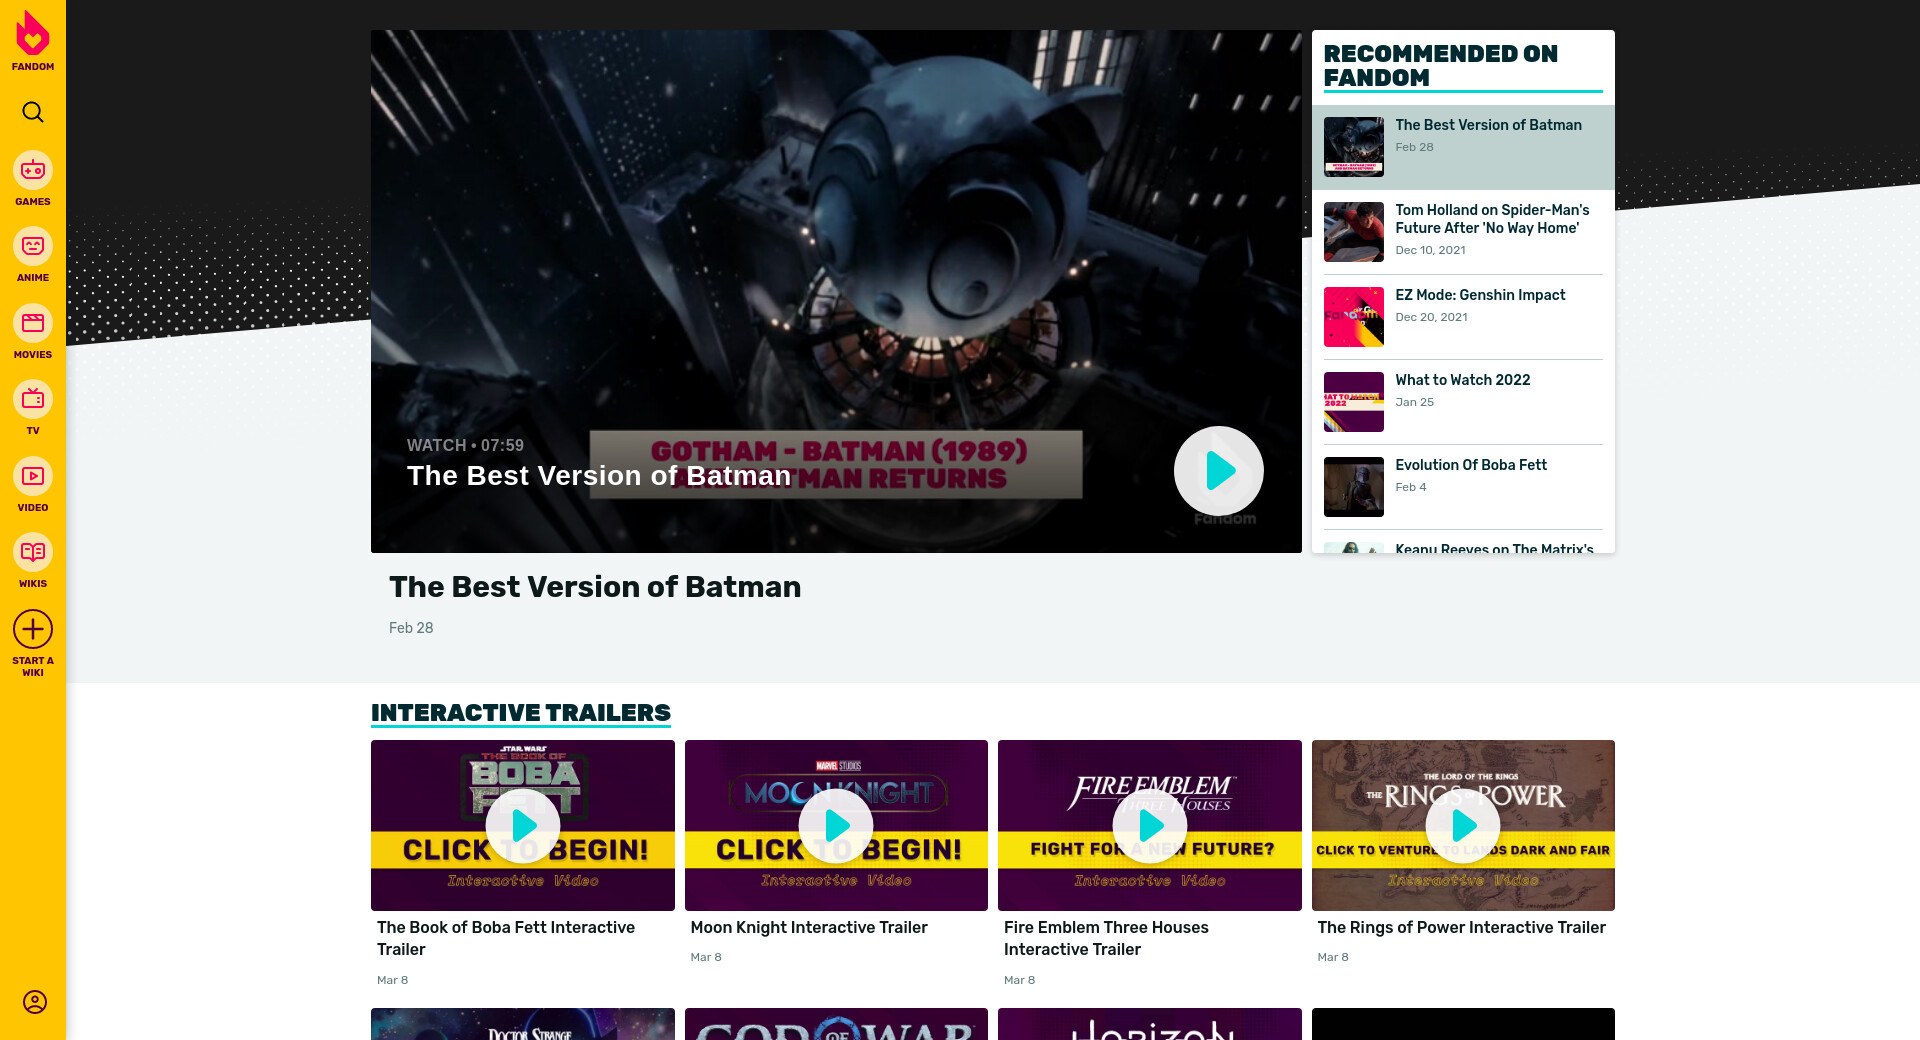1920x1040 pixels.
Task: Click the 'GAMES' sidebar label
Action: click(x=33, y=202)
